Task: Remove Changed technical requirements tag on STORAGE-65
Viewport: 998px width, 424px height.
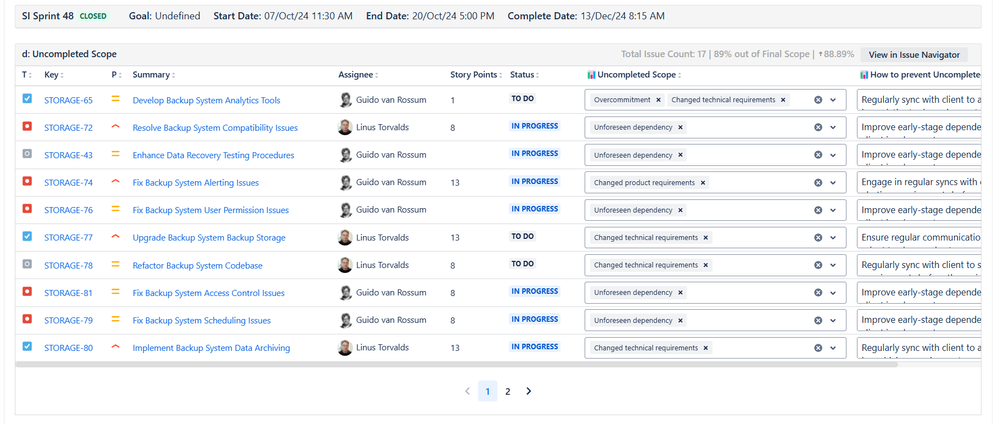Action: point(783,100)
